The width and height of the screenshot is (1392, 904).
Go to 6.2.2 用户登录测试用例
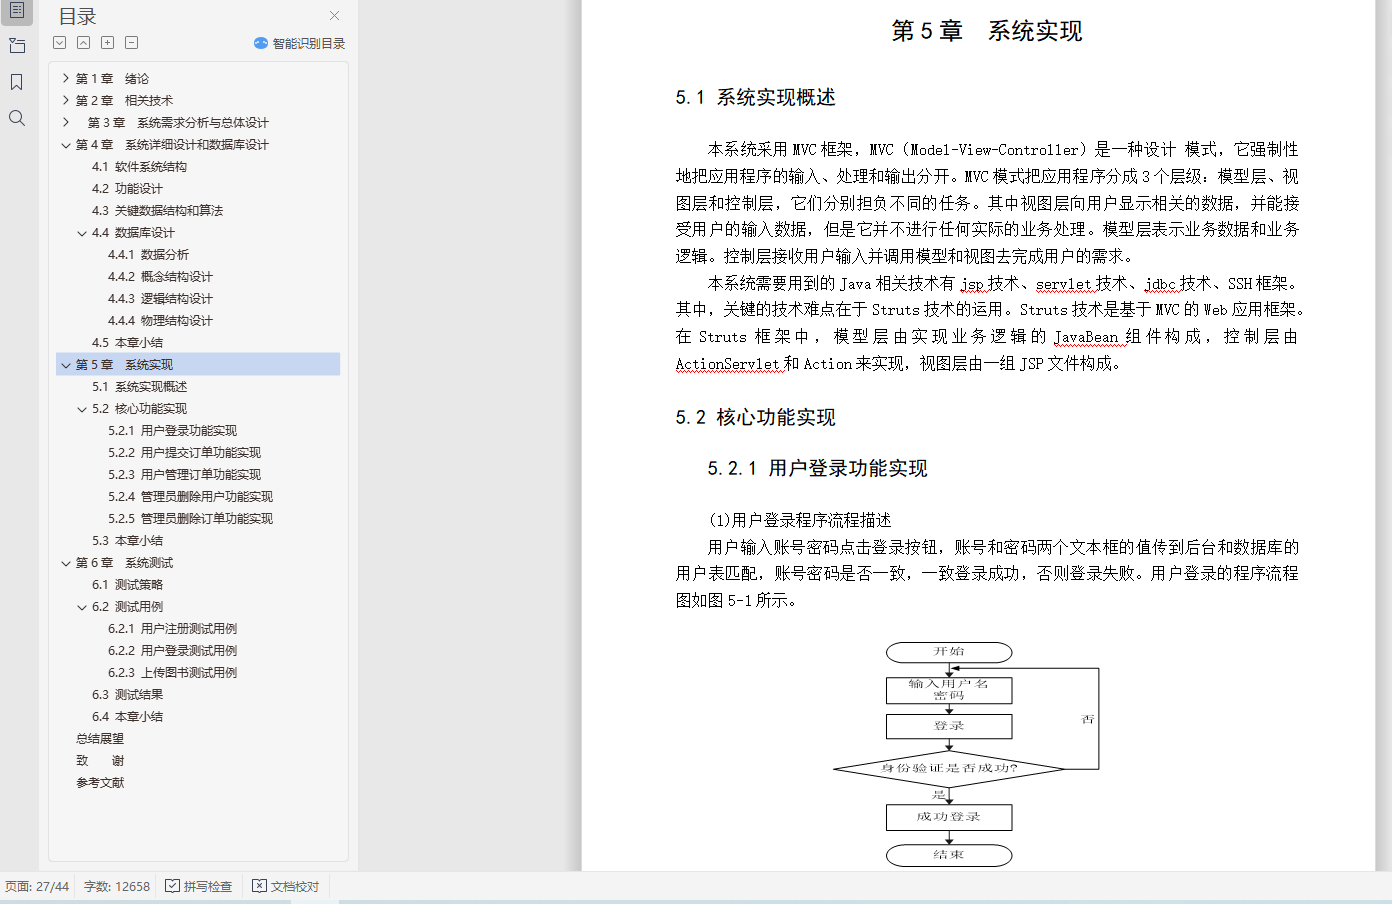point(172,650)
